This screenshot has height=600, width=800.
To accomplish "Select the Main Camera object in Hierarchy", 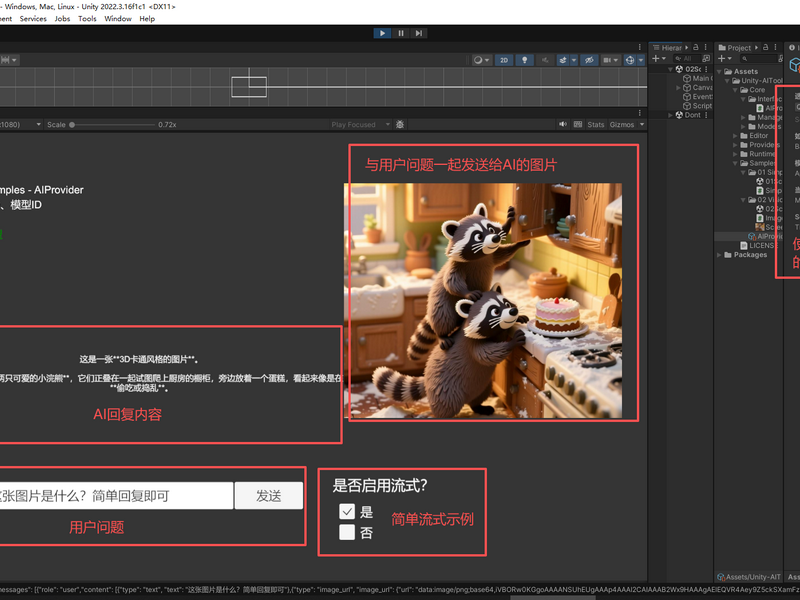I will [x=697, y=78].
